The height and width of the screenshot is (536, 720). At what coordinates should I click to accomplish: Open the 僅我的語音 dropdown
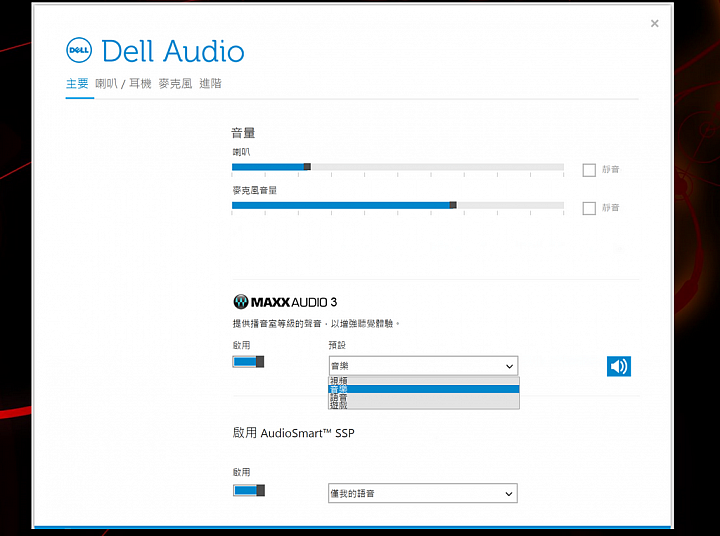[423, 493]
